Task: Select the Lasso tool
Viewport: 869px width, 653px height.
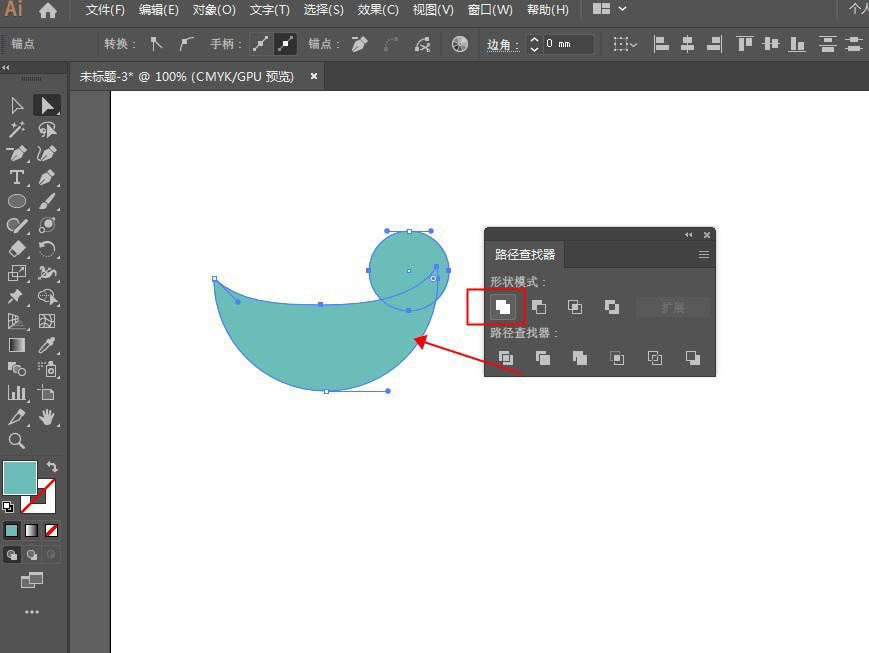Action: [47, 129]
